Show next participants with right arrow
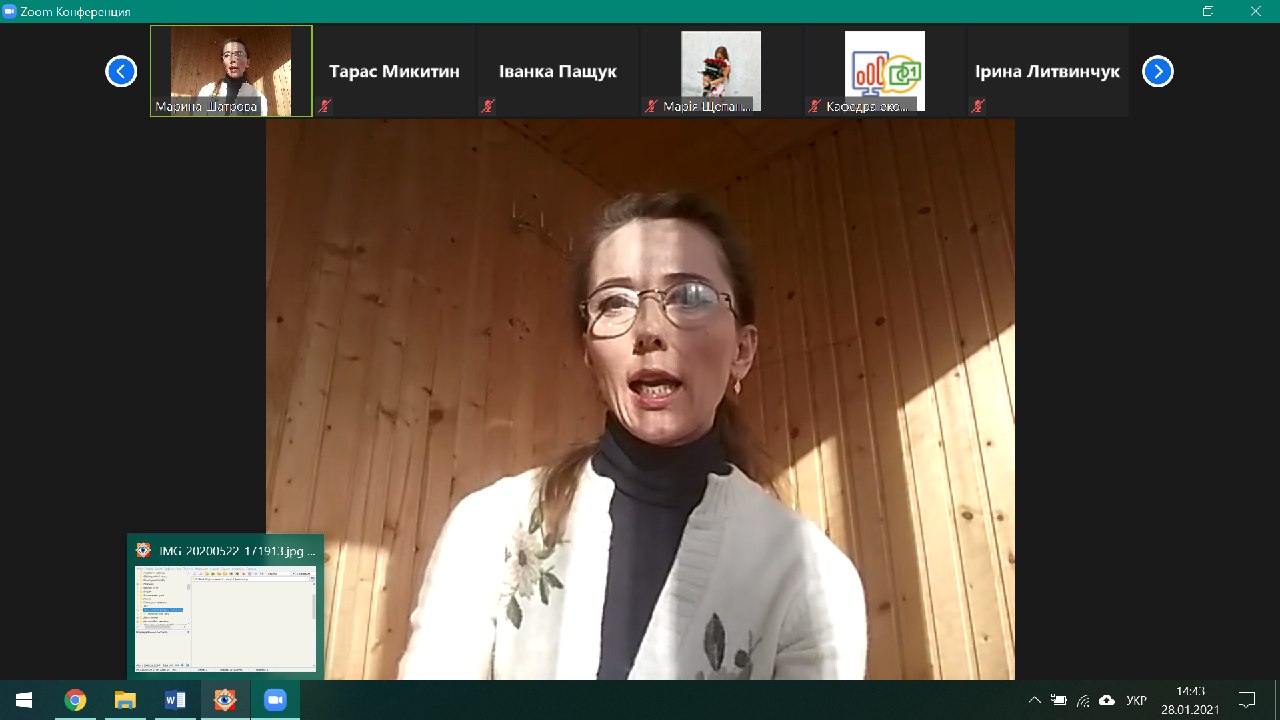 click(x=1157, y=72)
